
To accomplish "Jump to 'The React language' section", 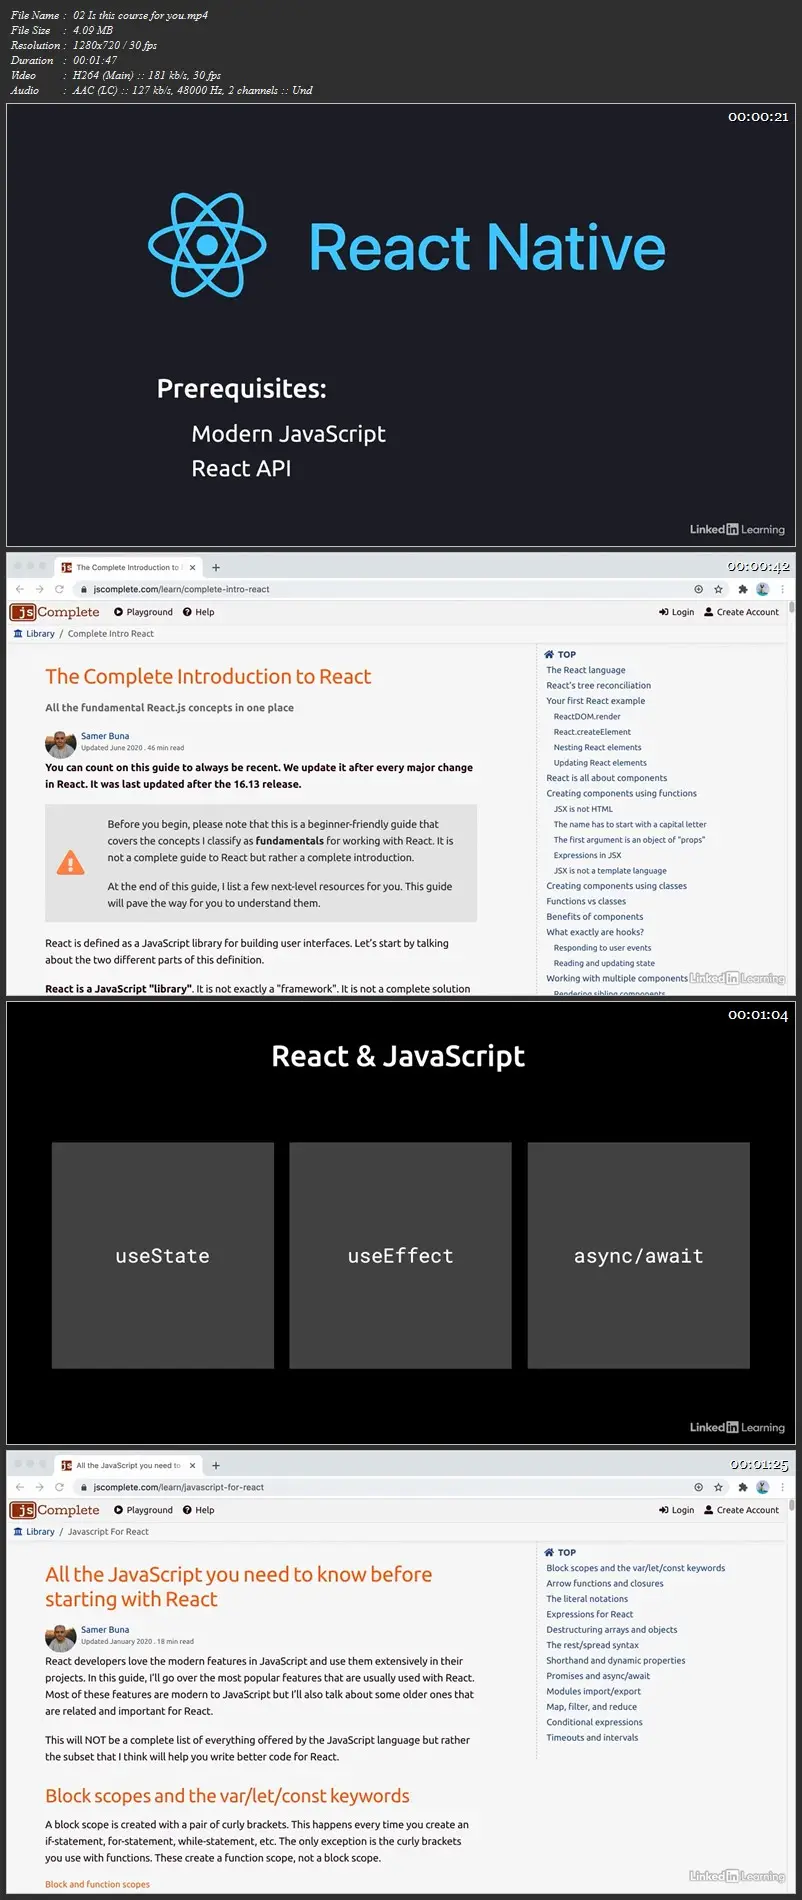I will 586,670.
